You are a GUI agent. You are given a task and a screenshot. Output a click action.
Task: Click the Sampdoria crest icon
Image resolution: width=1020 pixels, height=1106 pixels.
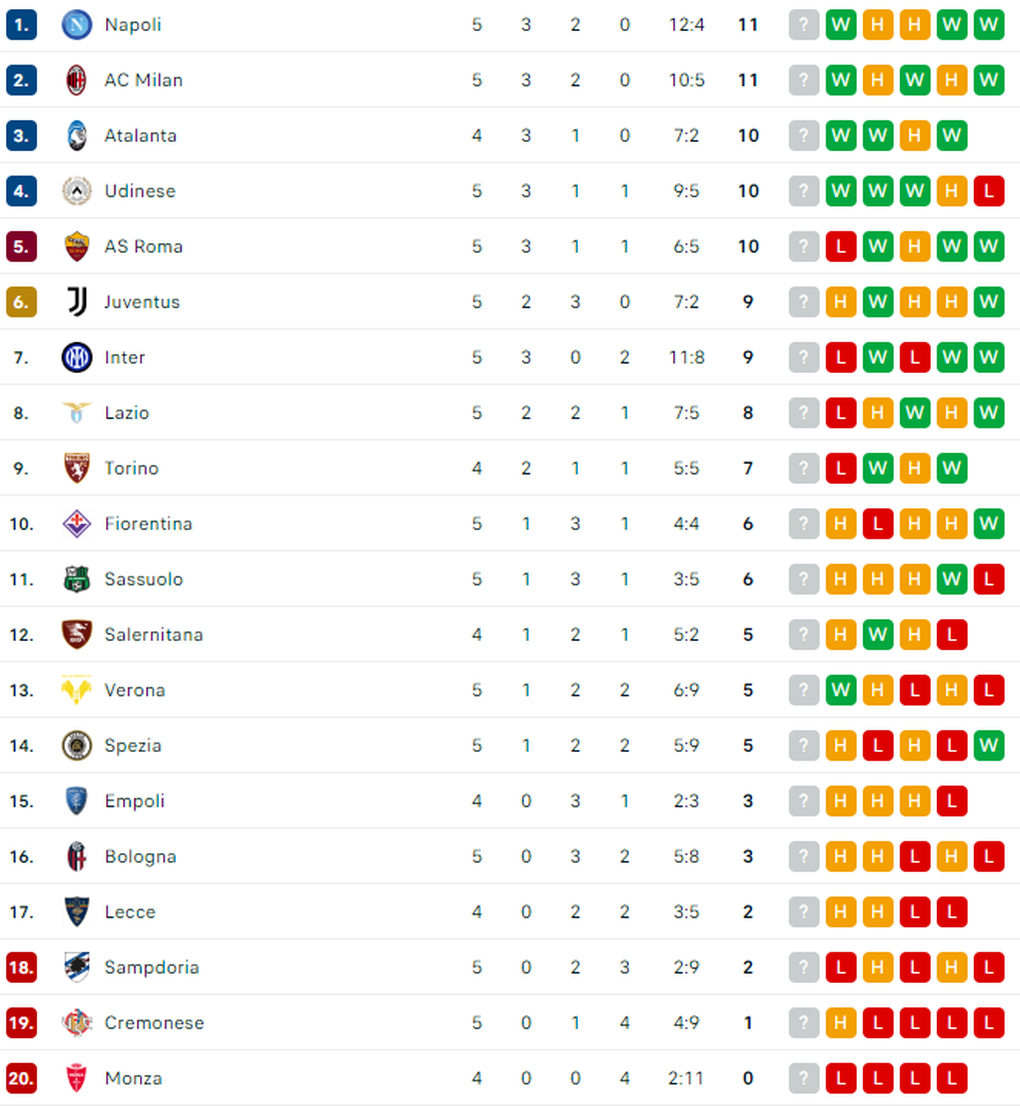(76, 967)
